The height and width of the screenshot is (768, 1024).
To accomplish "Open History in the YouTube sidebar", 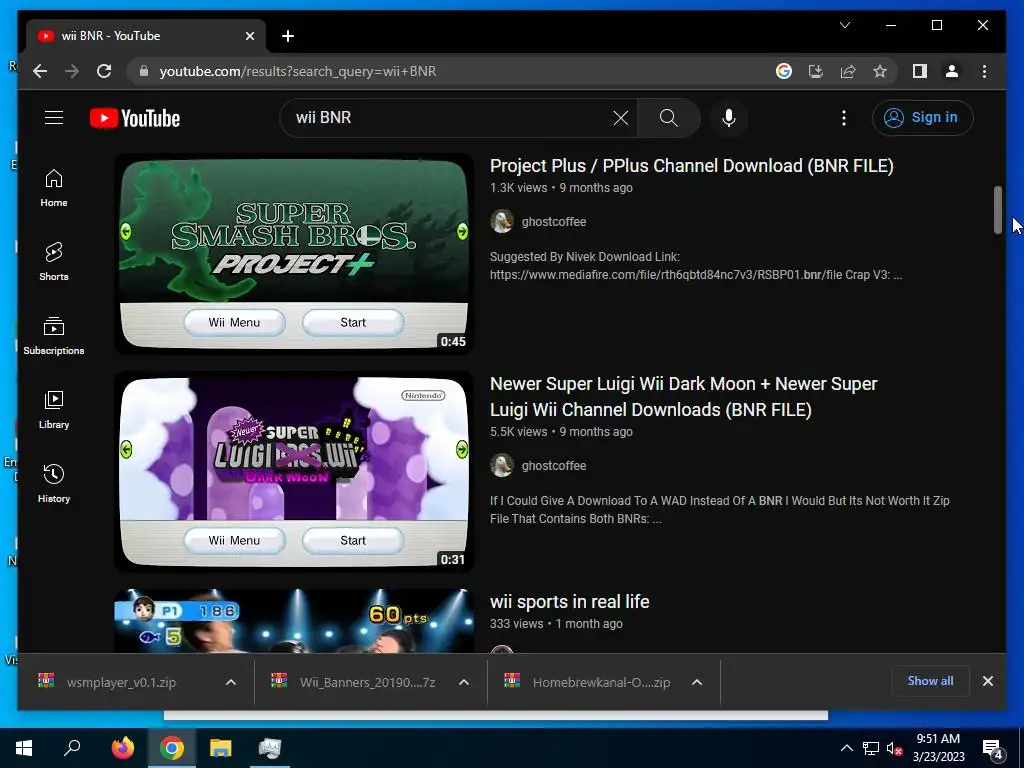I will tap(54, 483).
